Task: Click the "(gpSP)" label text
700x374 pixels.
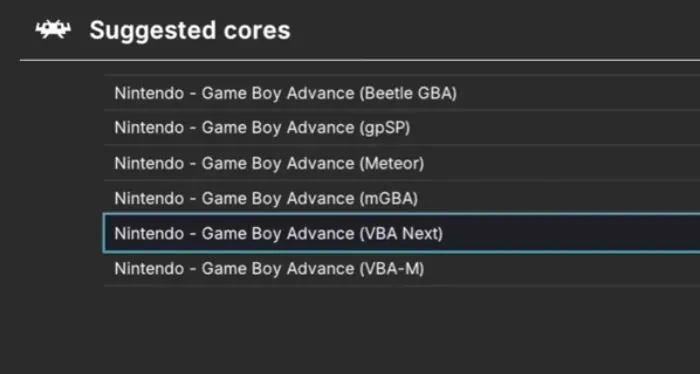Action: pos(385,128)
